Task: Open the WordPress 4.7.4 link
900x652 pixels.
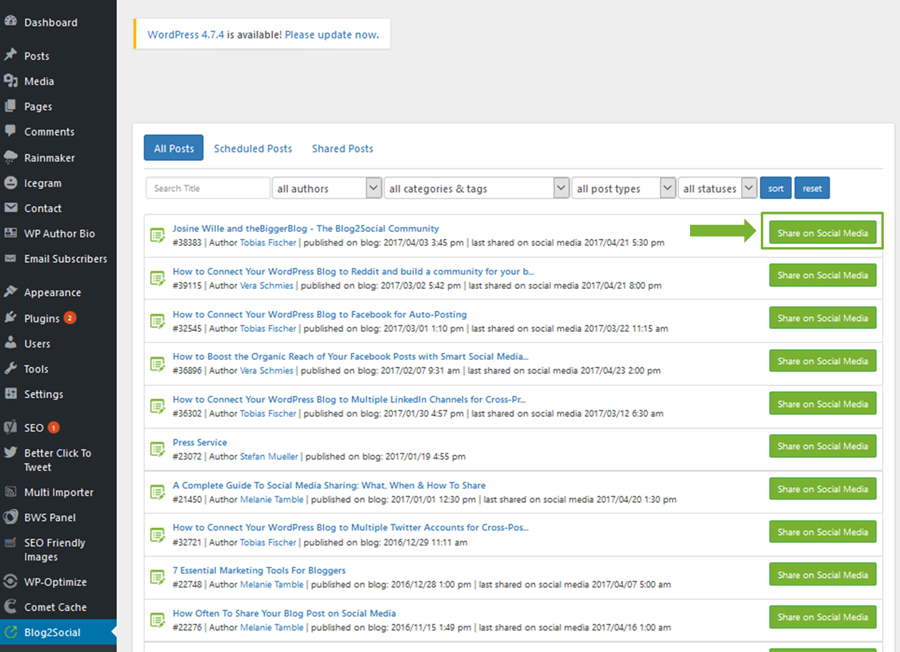Action: pyautogui.click(x=185, y=34)
